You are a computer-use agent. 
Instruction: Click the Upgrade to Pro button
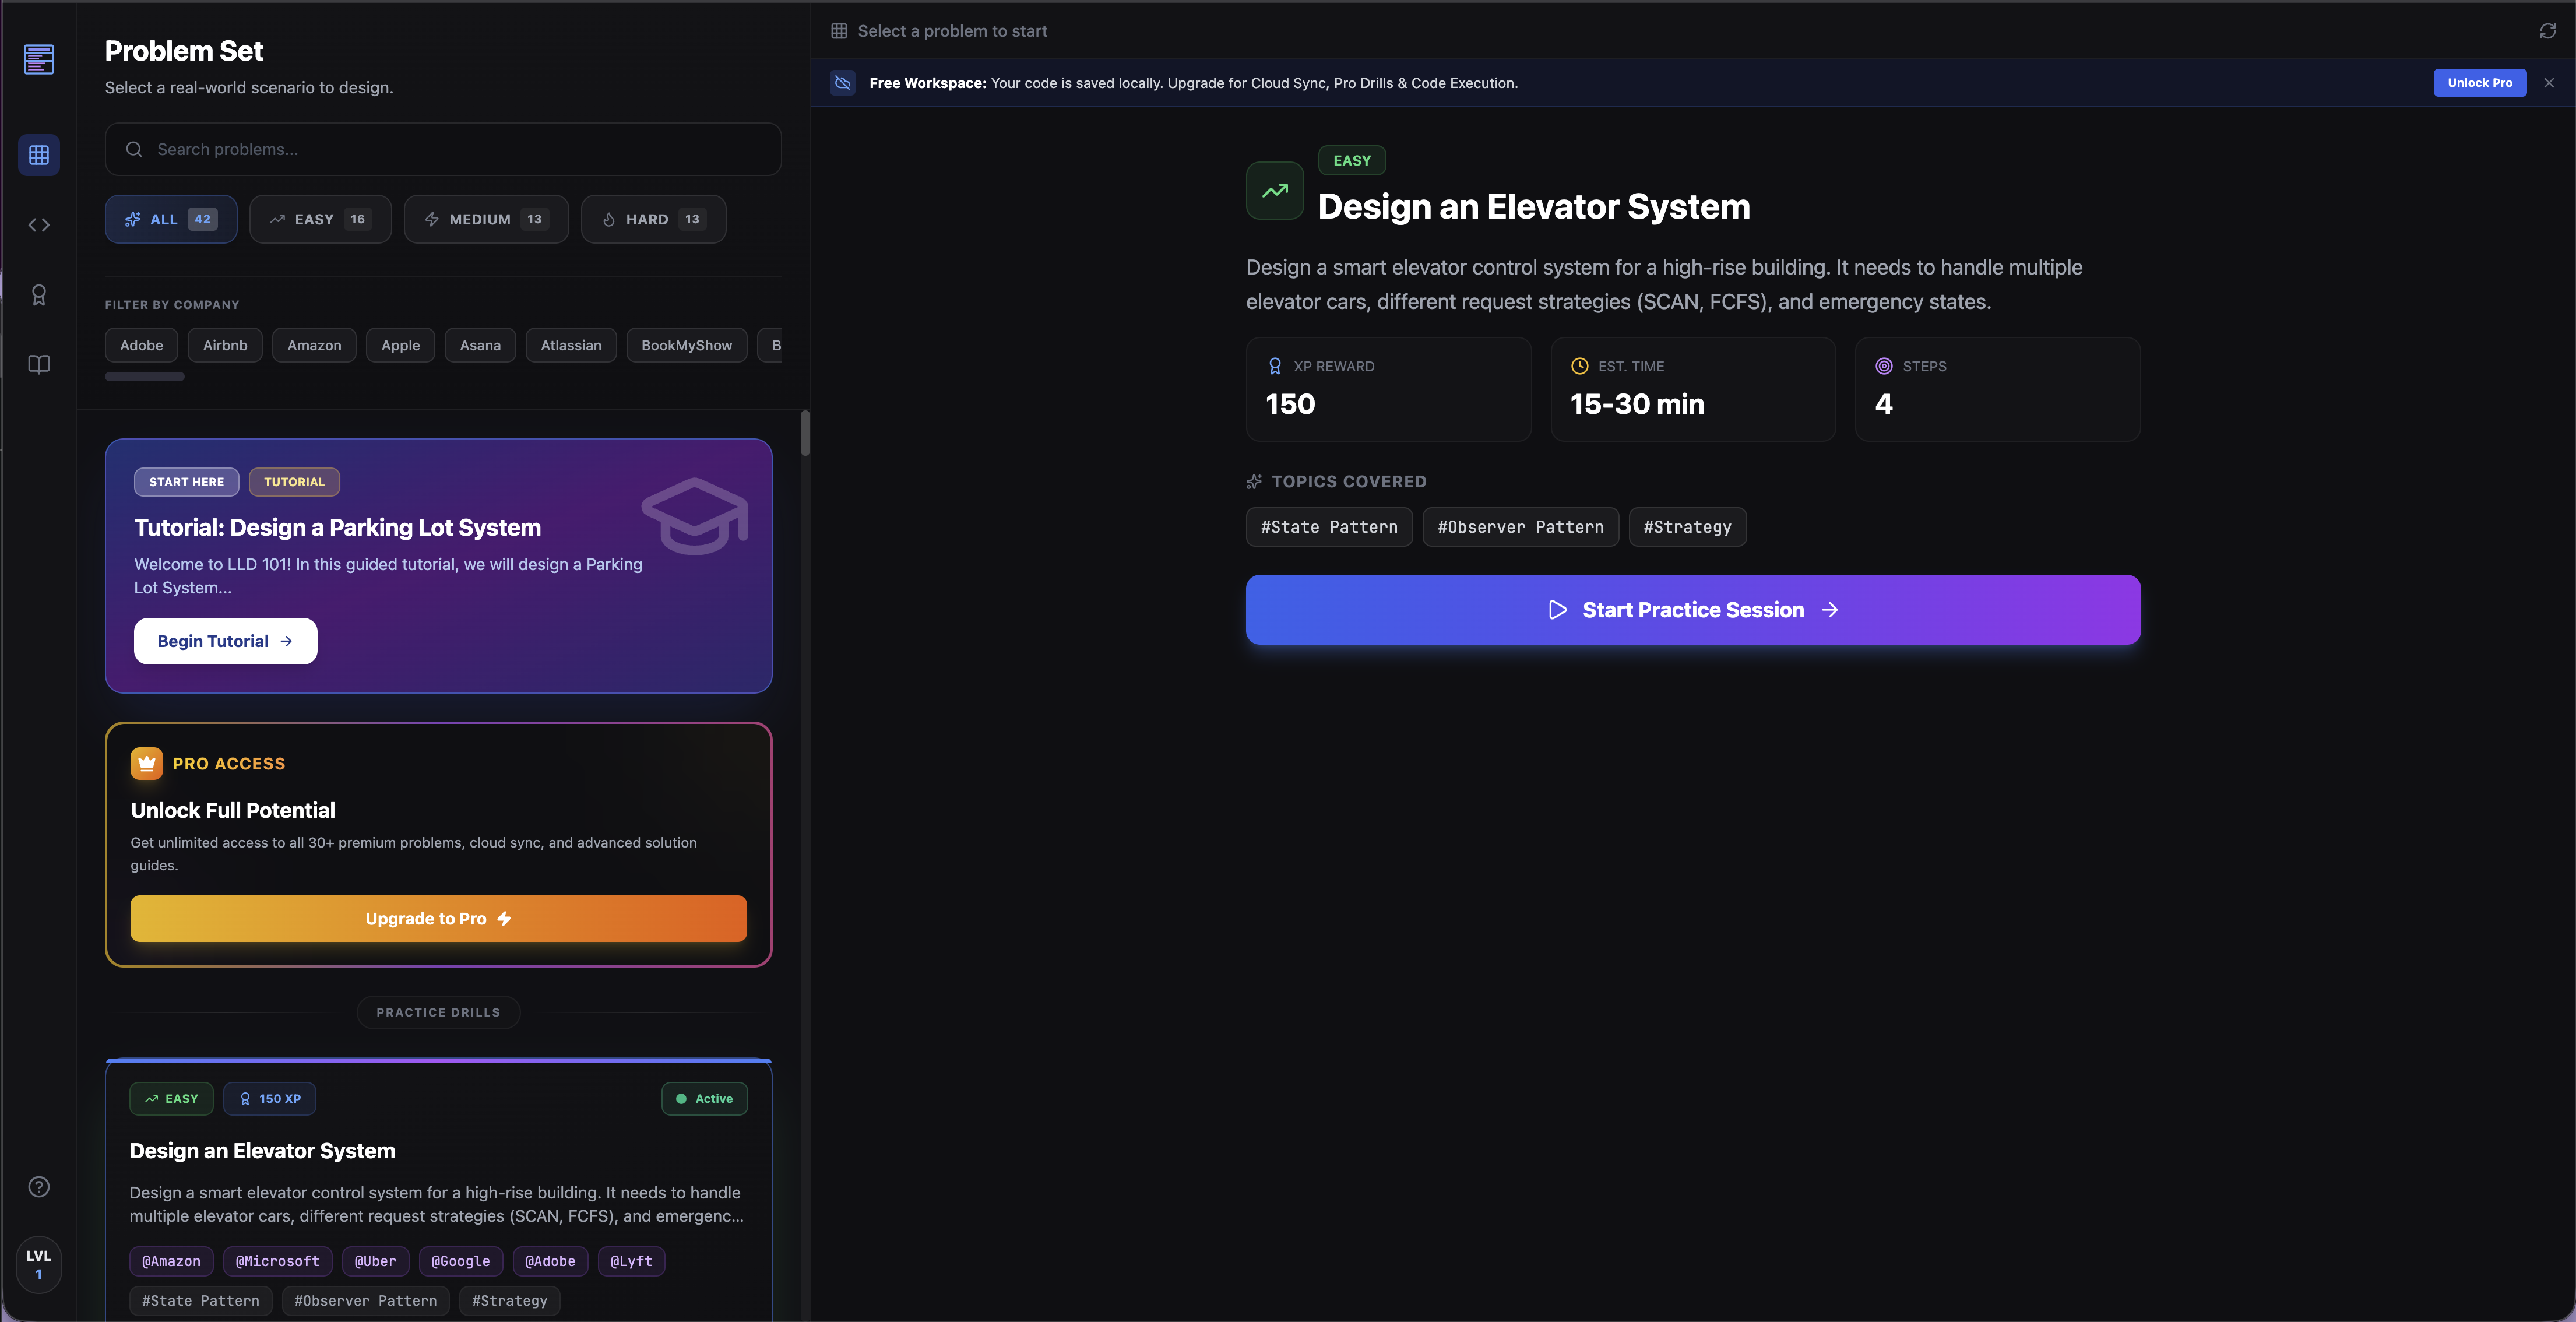point(438,918)
